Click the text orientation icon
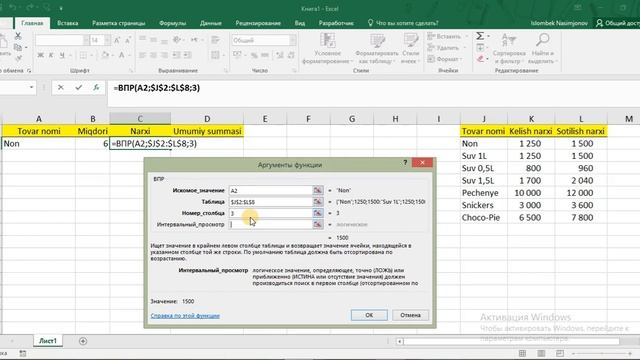Viewport: 640px width, 360px height. (x=177, y=40)
